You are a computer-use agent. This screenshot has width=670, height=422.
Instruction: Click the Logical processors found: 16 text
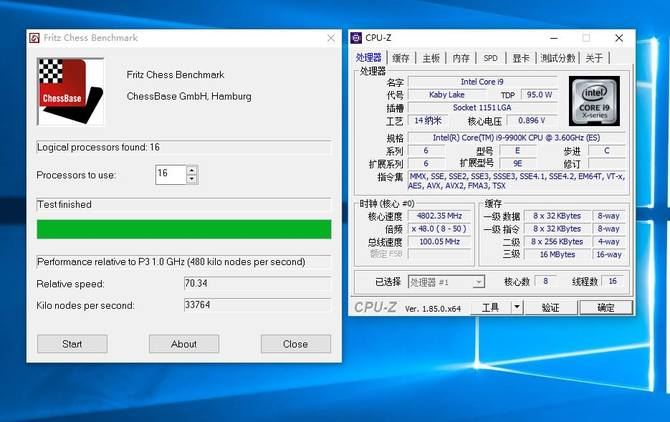(98, 147)
